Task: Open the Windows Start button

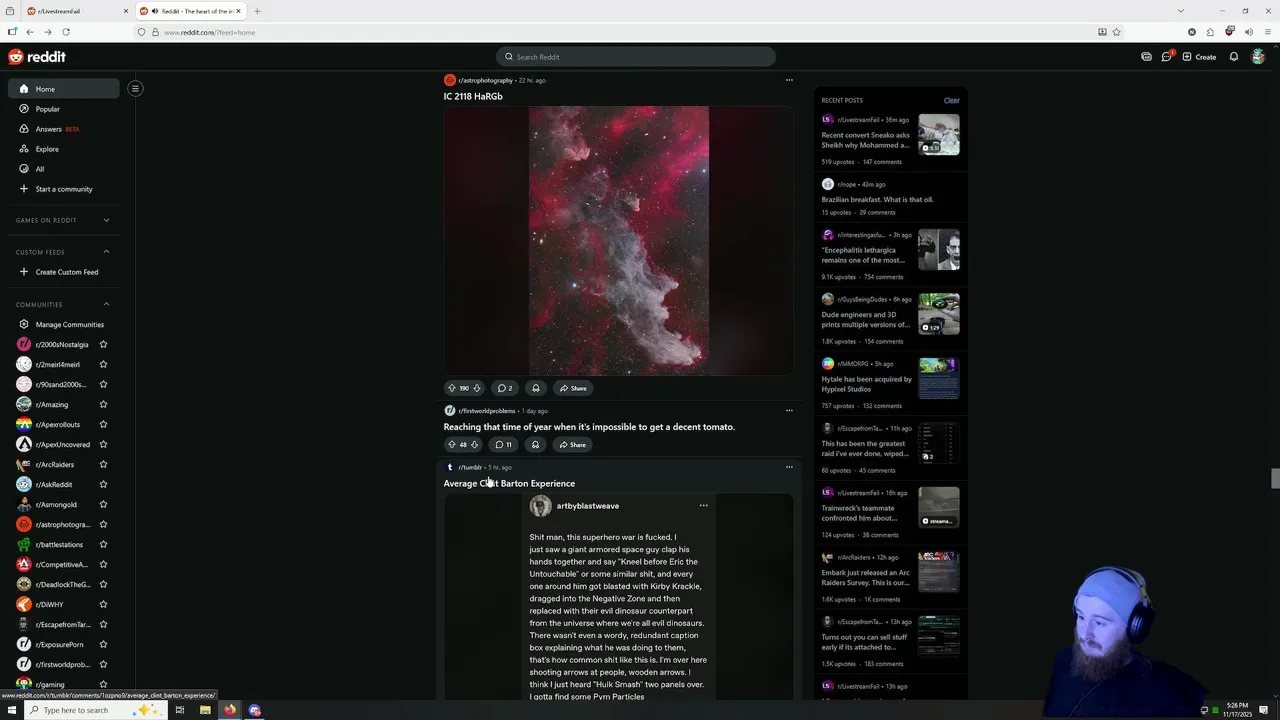Action: tap(12, 710)
